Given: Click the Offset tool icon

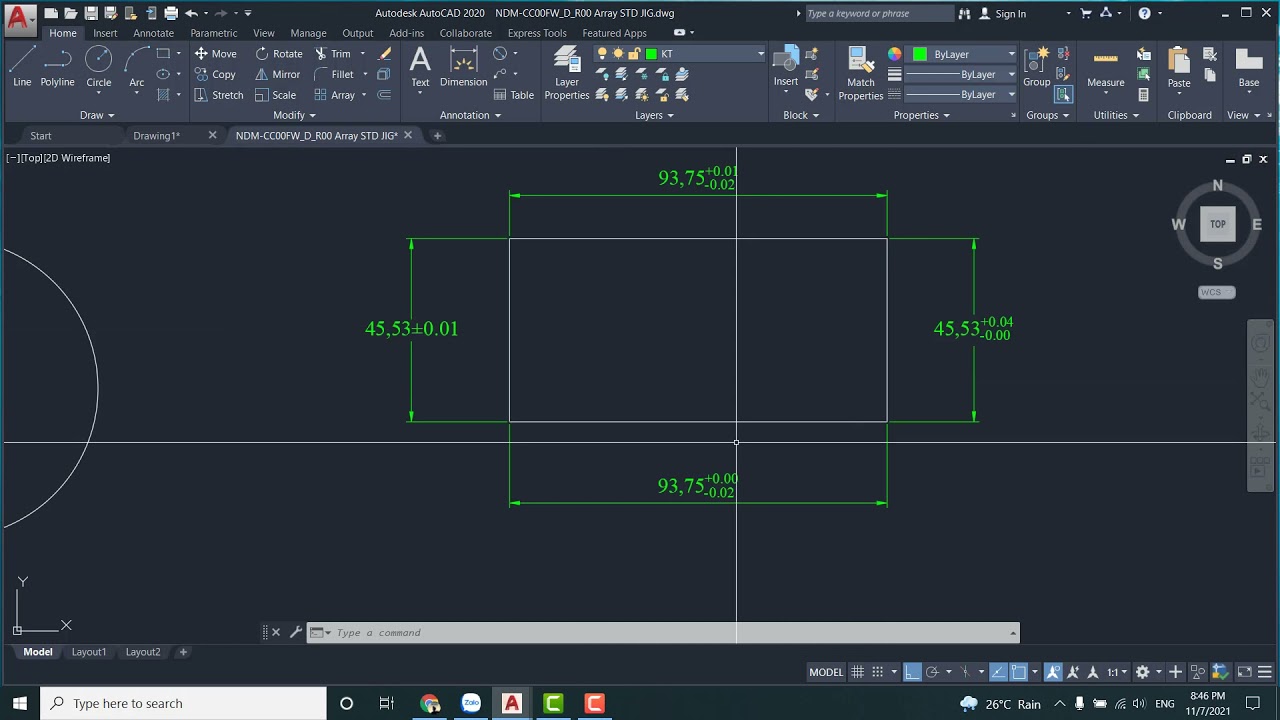Looking at the screenshot, I should [384, 95].
